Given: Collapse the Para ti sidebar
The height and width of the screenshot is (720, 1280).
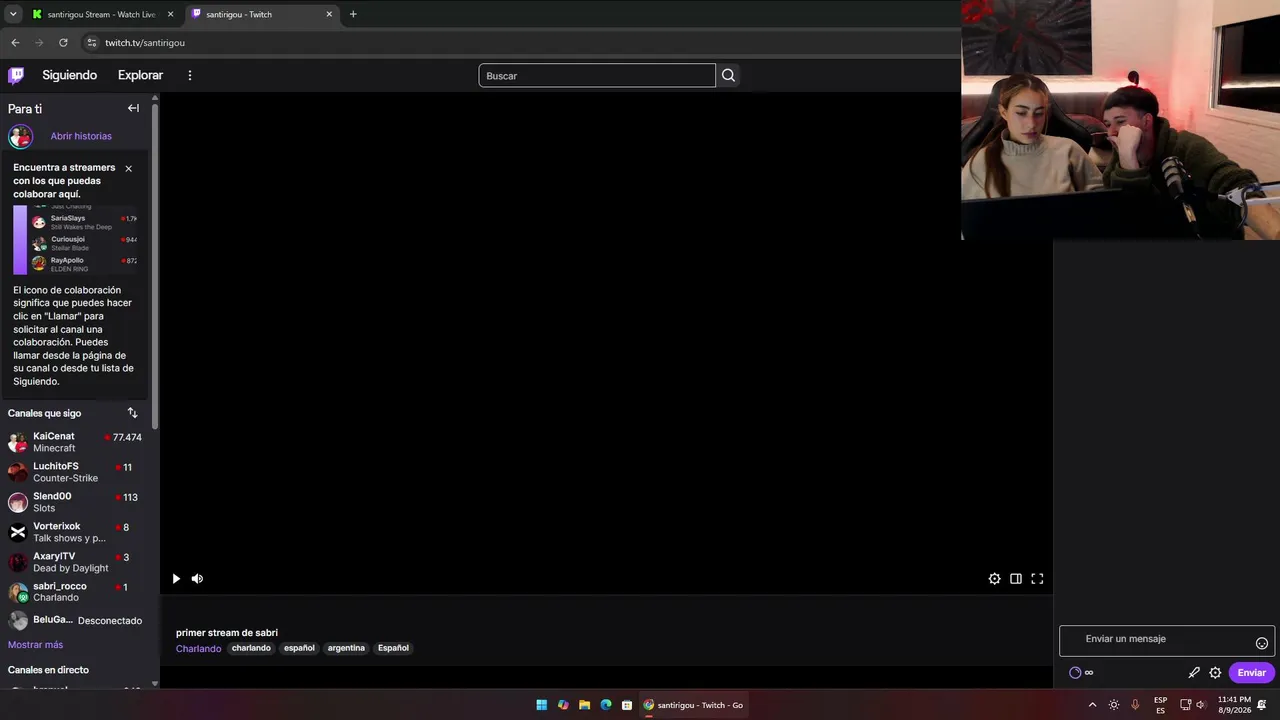Looking at the screenshot, I should pyautogui.click(x=133, y=108).
